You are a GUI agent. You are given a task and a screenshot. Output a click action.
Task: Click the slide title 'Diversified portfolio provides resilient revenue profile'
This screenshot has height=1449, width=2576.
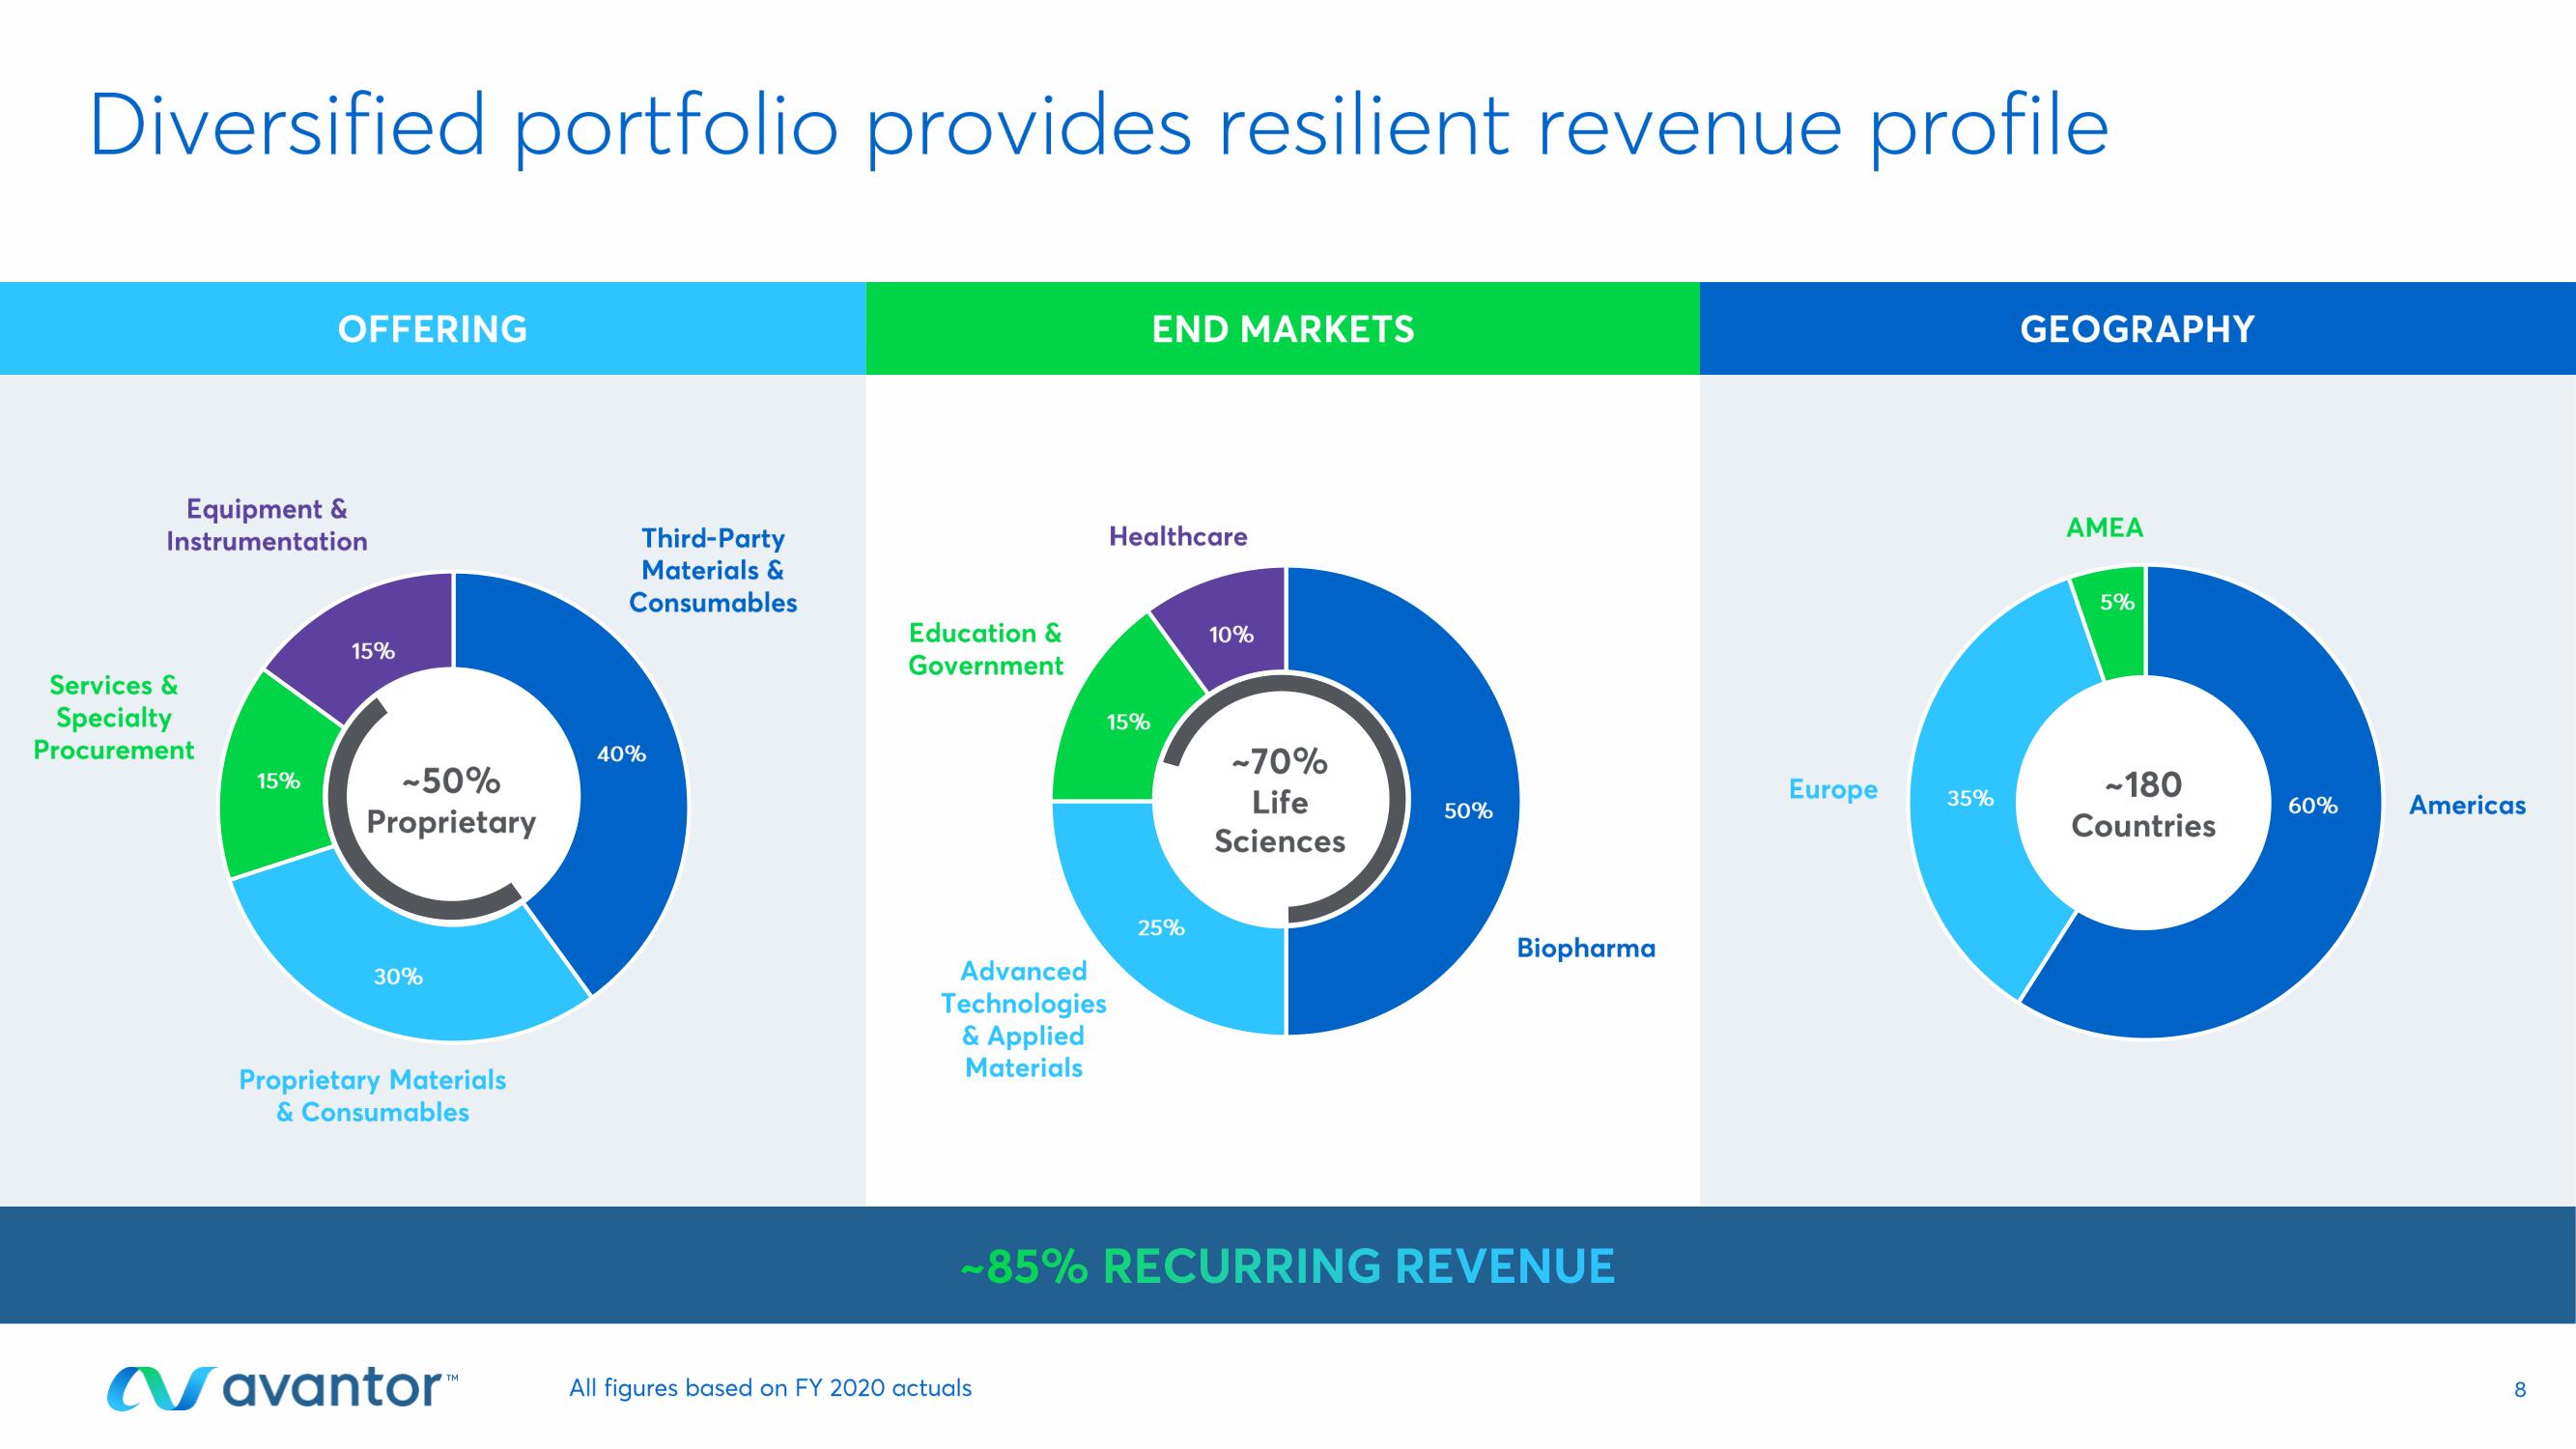tap(1099, 128)
